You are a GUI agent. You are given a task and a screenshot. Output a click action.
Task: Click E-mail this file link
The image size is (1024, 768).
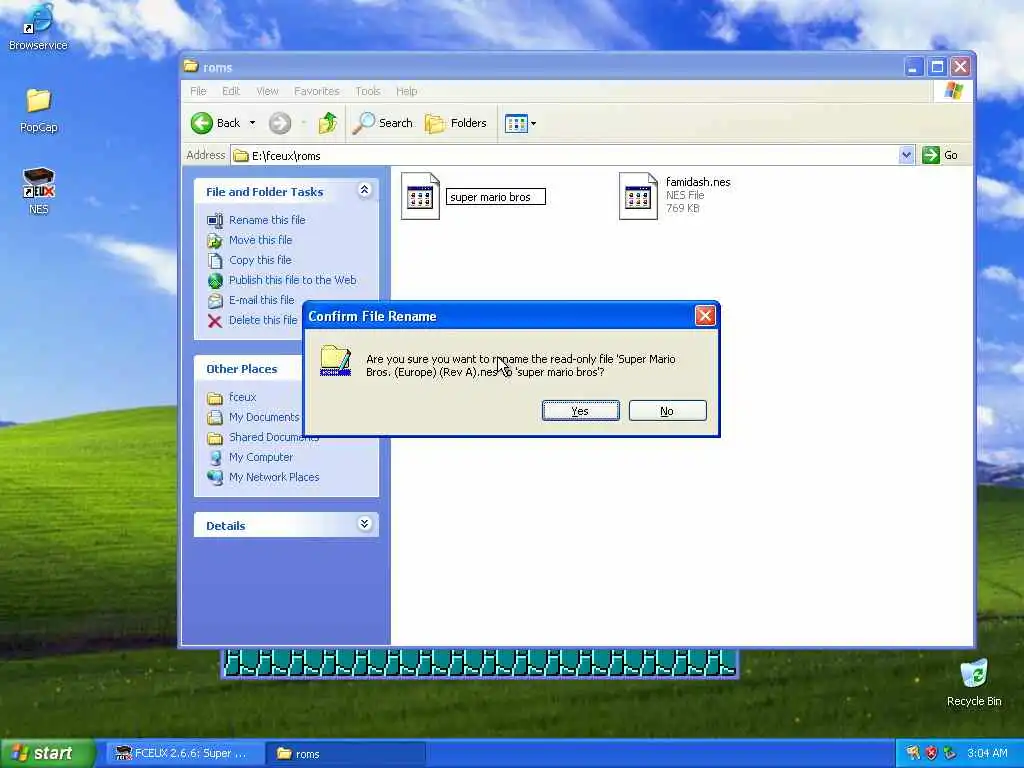(x=261, y=300)
